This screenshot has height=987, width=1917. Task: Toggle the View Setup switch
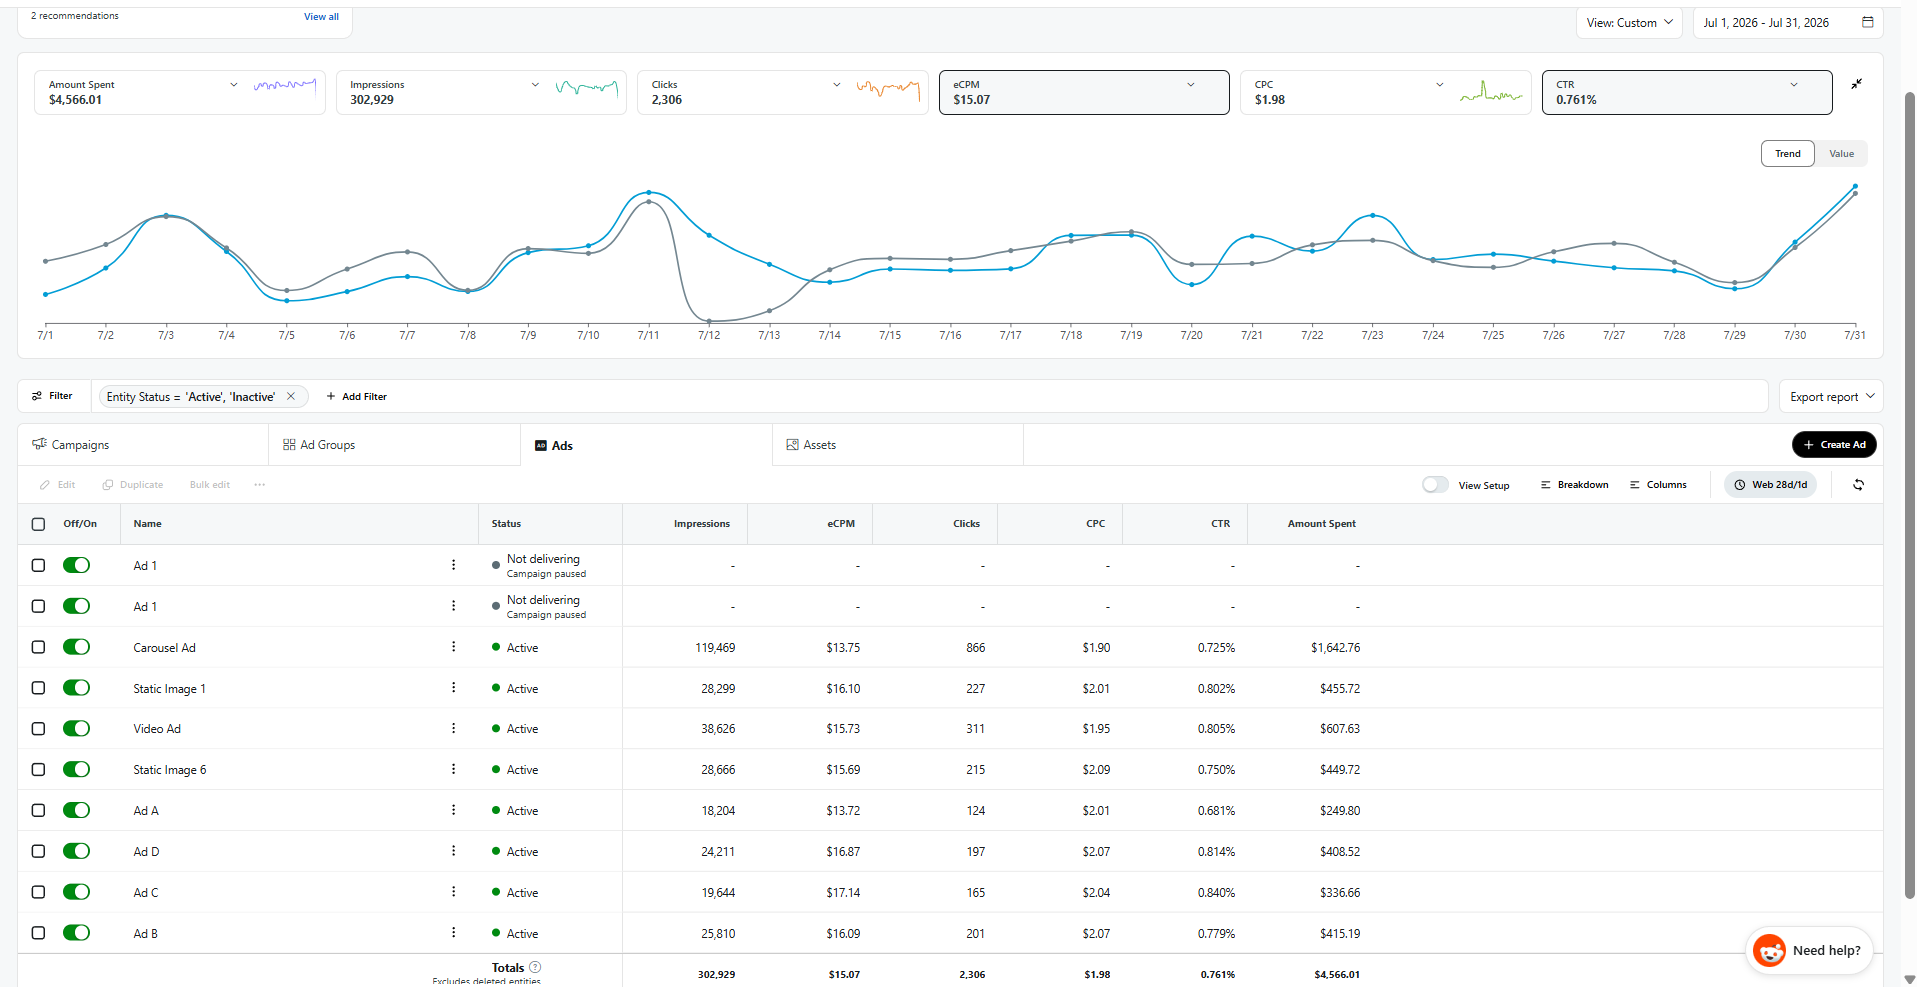click(1435, 485)
